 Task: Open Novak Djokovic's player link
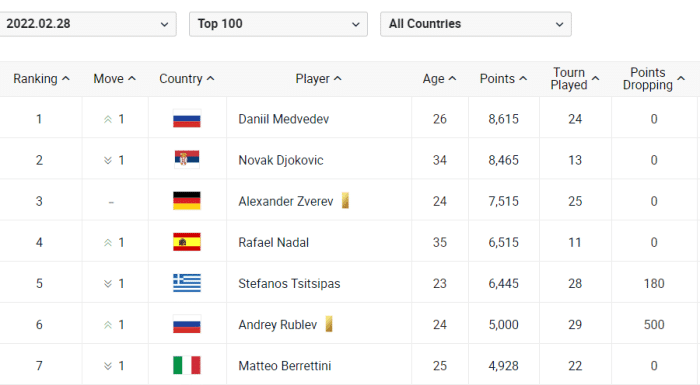(281, 160)
